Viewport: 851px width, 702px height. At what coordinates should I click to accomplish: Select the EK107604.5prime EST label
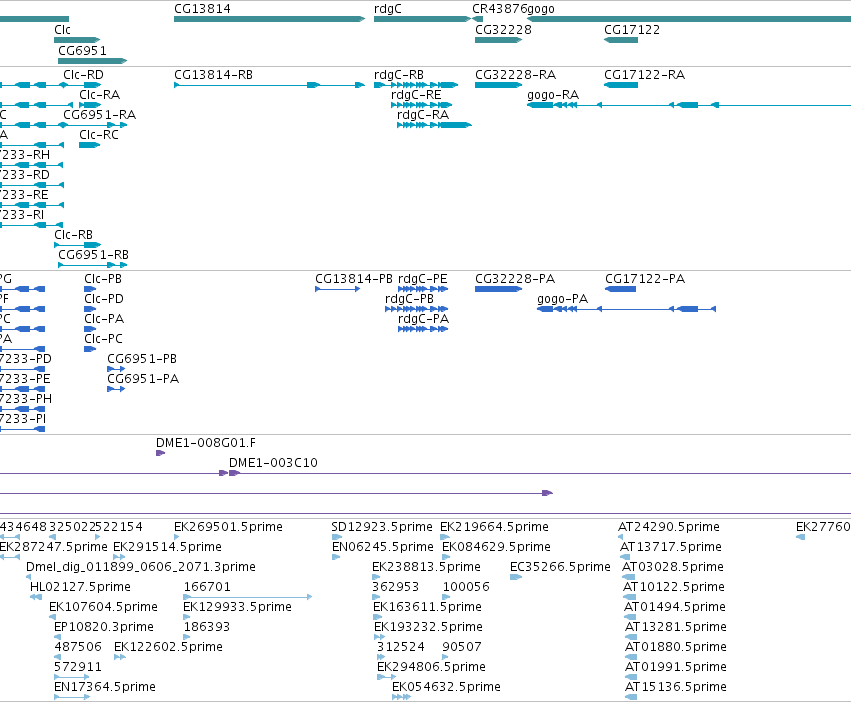pos(103,608)
